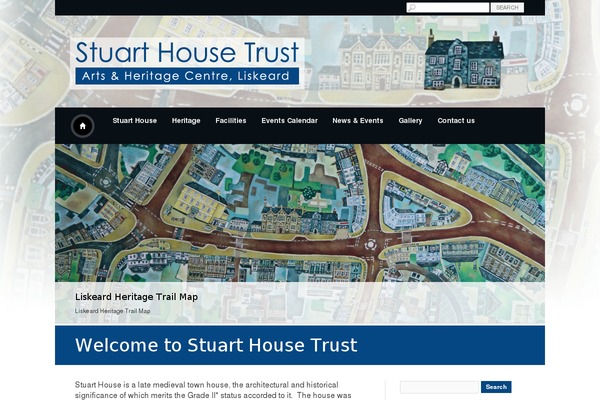Screen dimensions: 600x400
Task: Click the Liskeard Heritage Trail Map heading
Action: coord(136,297)
